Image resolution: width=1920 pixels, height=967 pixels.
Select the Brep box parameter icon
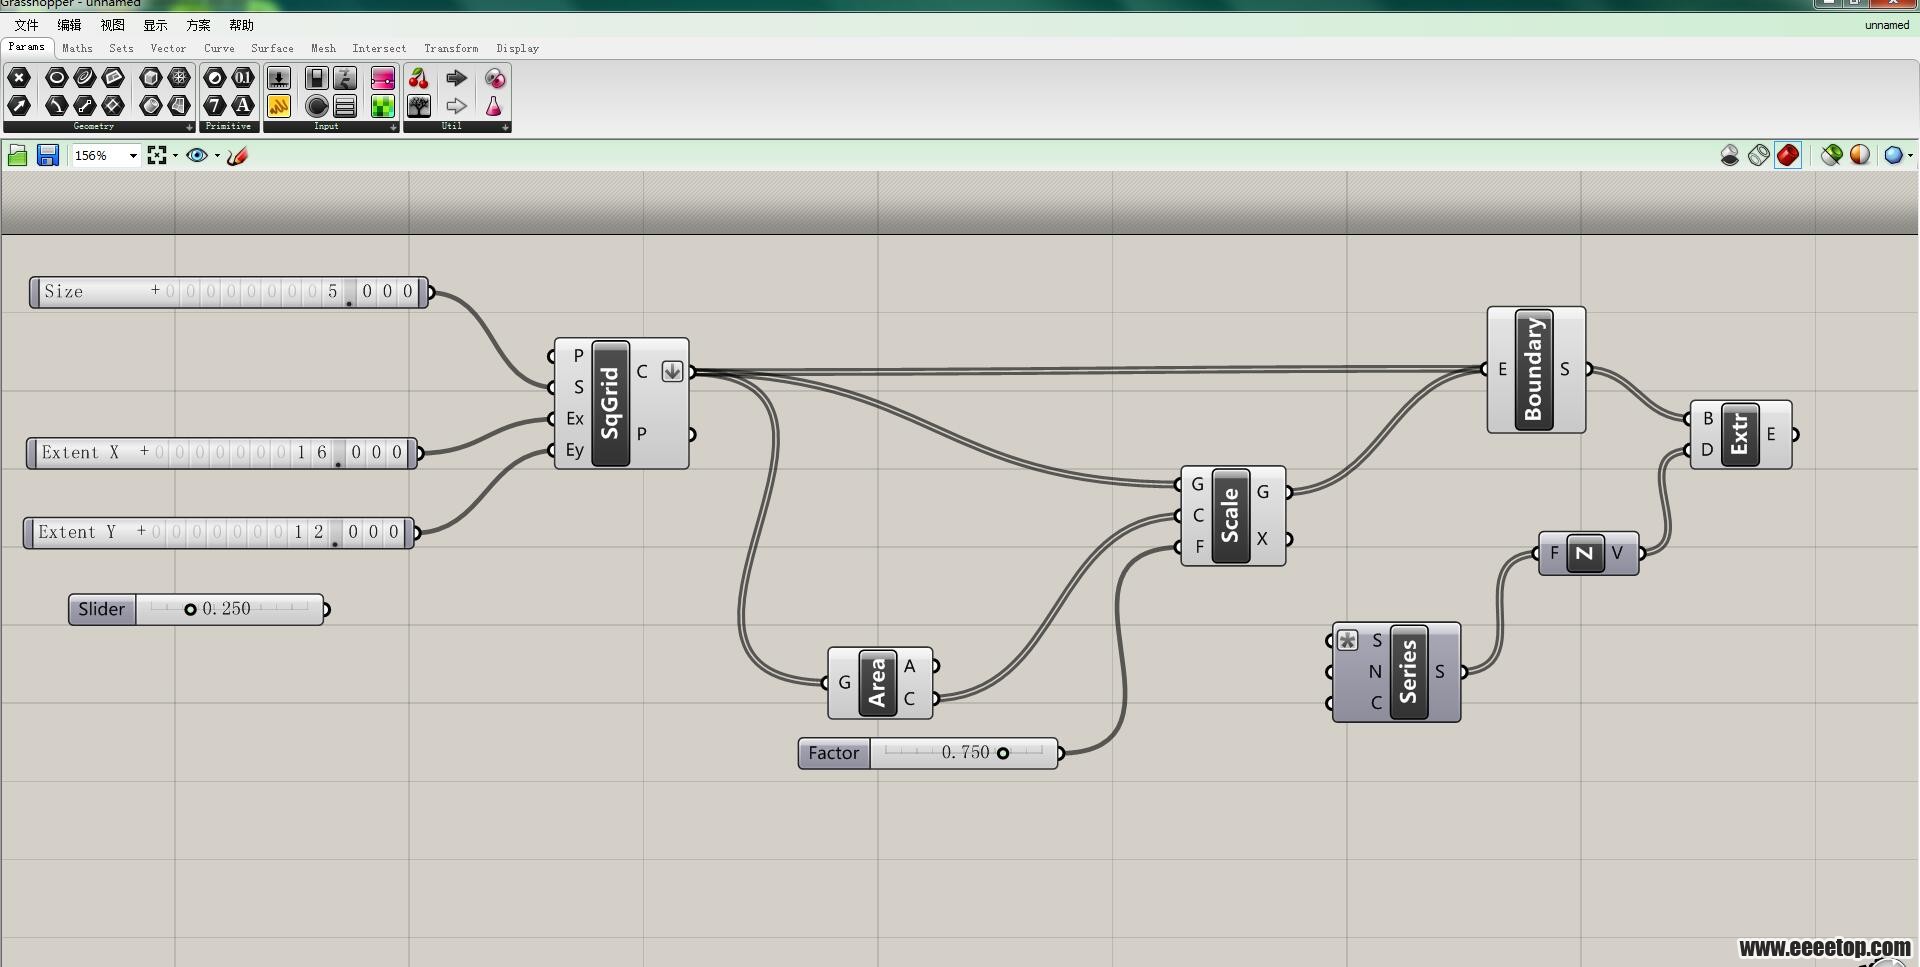click(x=151, y=77)
